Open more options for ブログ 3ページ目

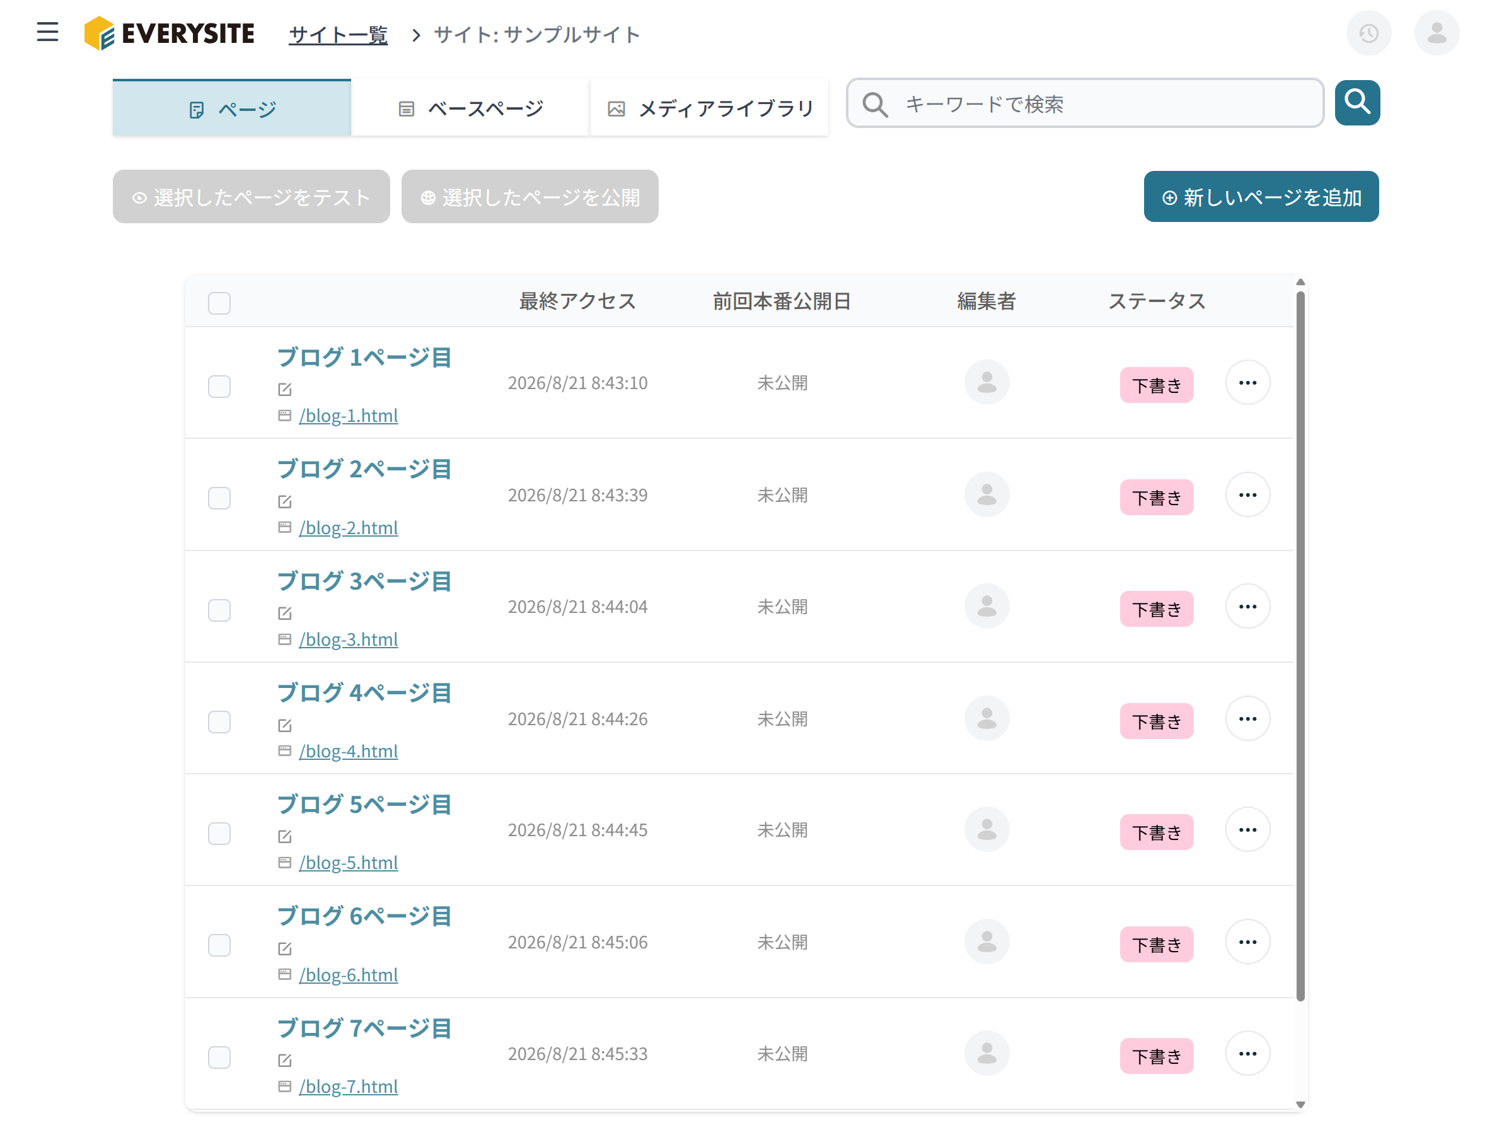pyautogui.click(x=1247, y=607)
